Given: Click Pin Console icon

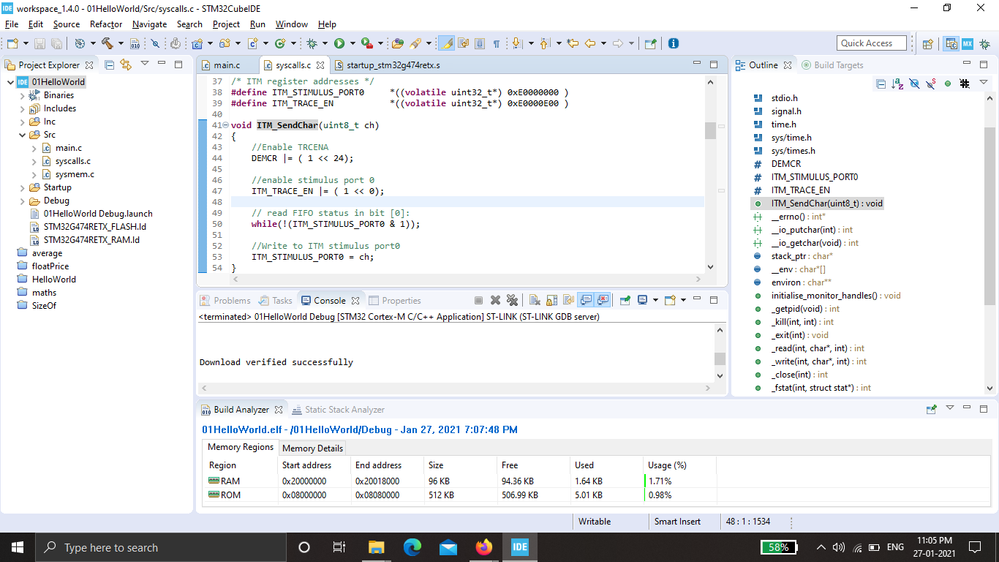Looking at the screenshot, I should click(x=625, y=300).
